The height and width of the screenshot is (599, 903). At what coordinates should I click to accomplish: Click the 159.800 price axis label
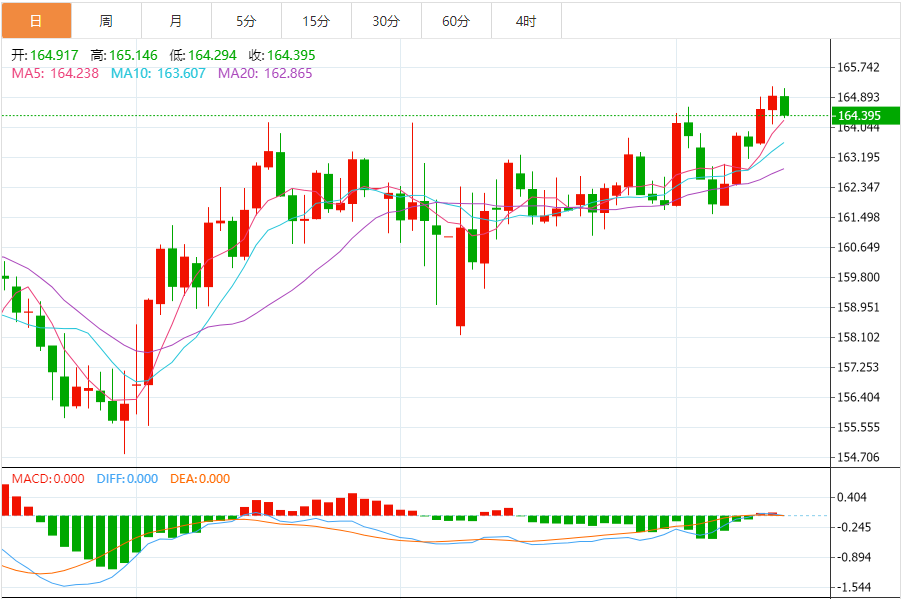click(858, 277)
